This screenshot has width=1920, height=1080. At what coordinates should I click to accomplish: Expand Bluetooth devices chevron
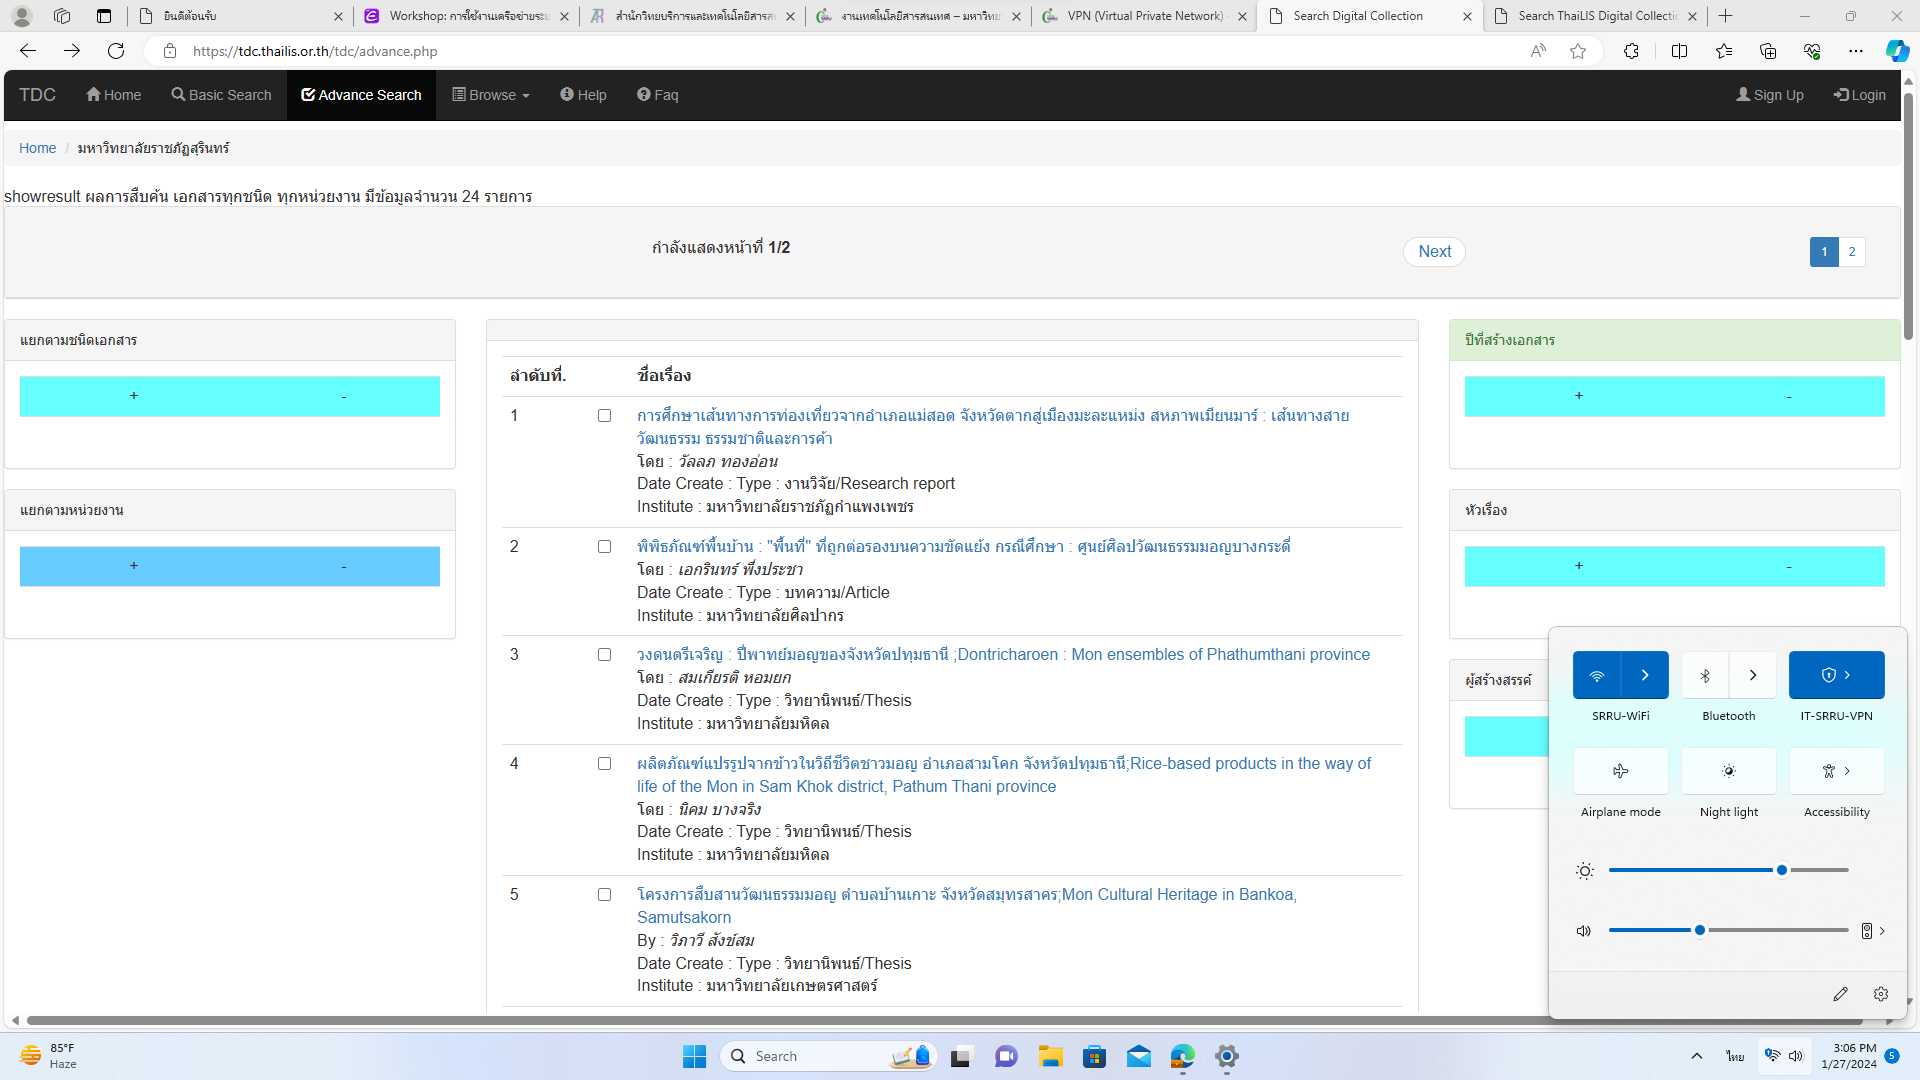tap(1753, 675)
